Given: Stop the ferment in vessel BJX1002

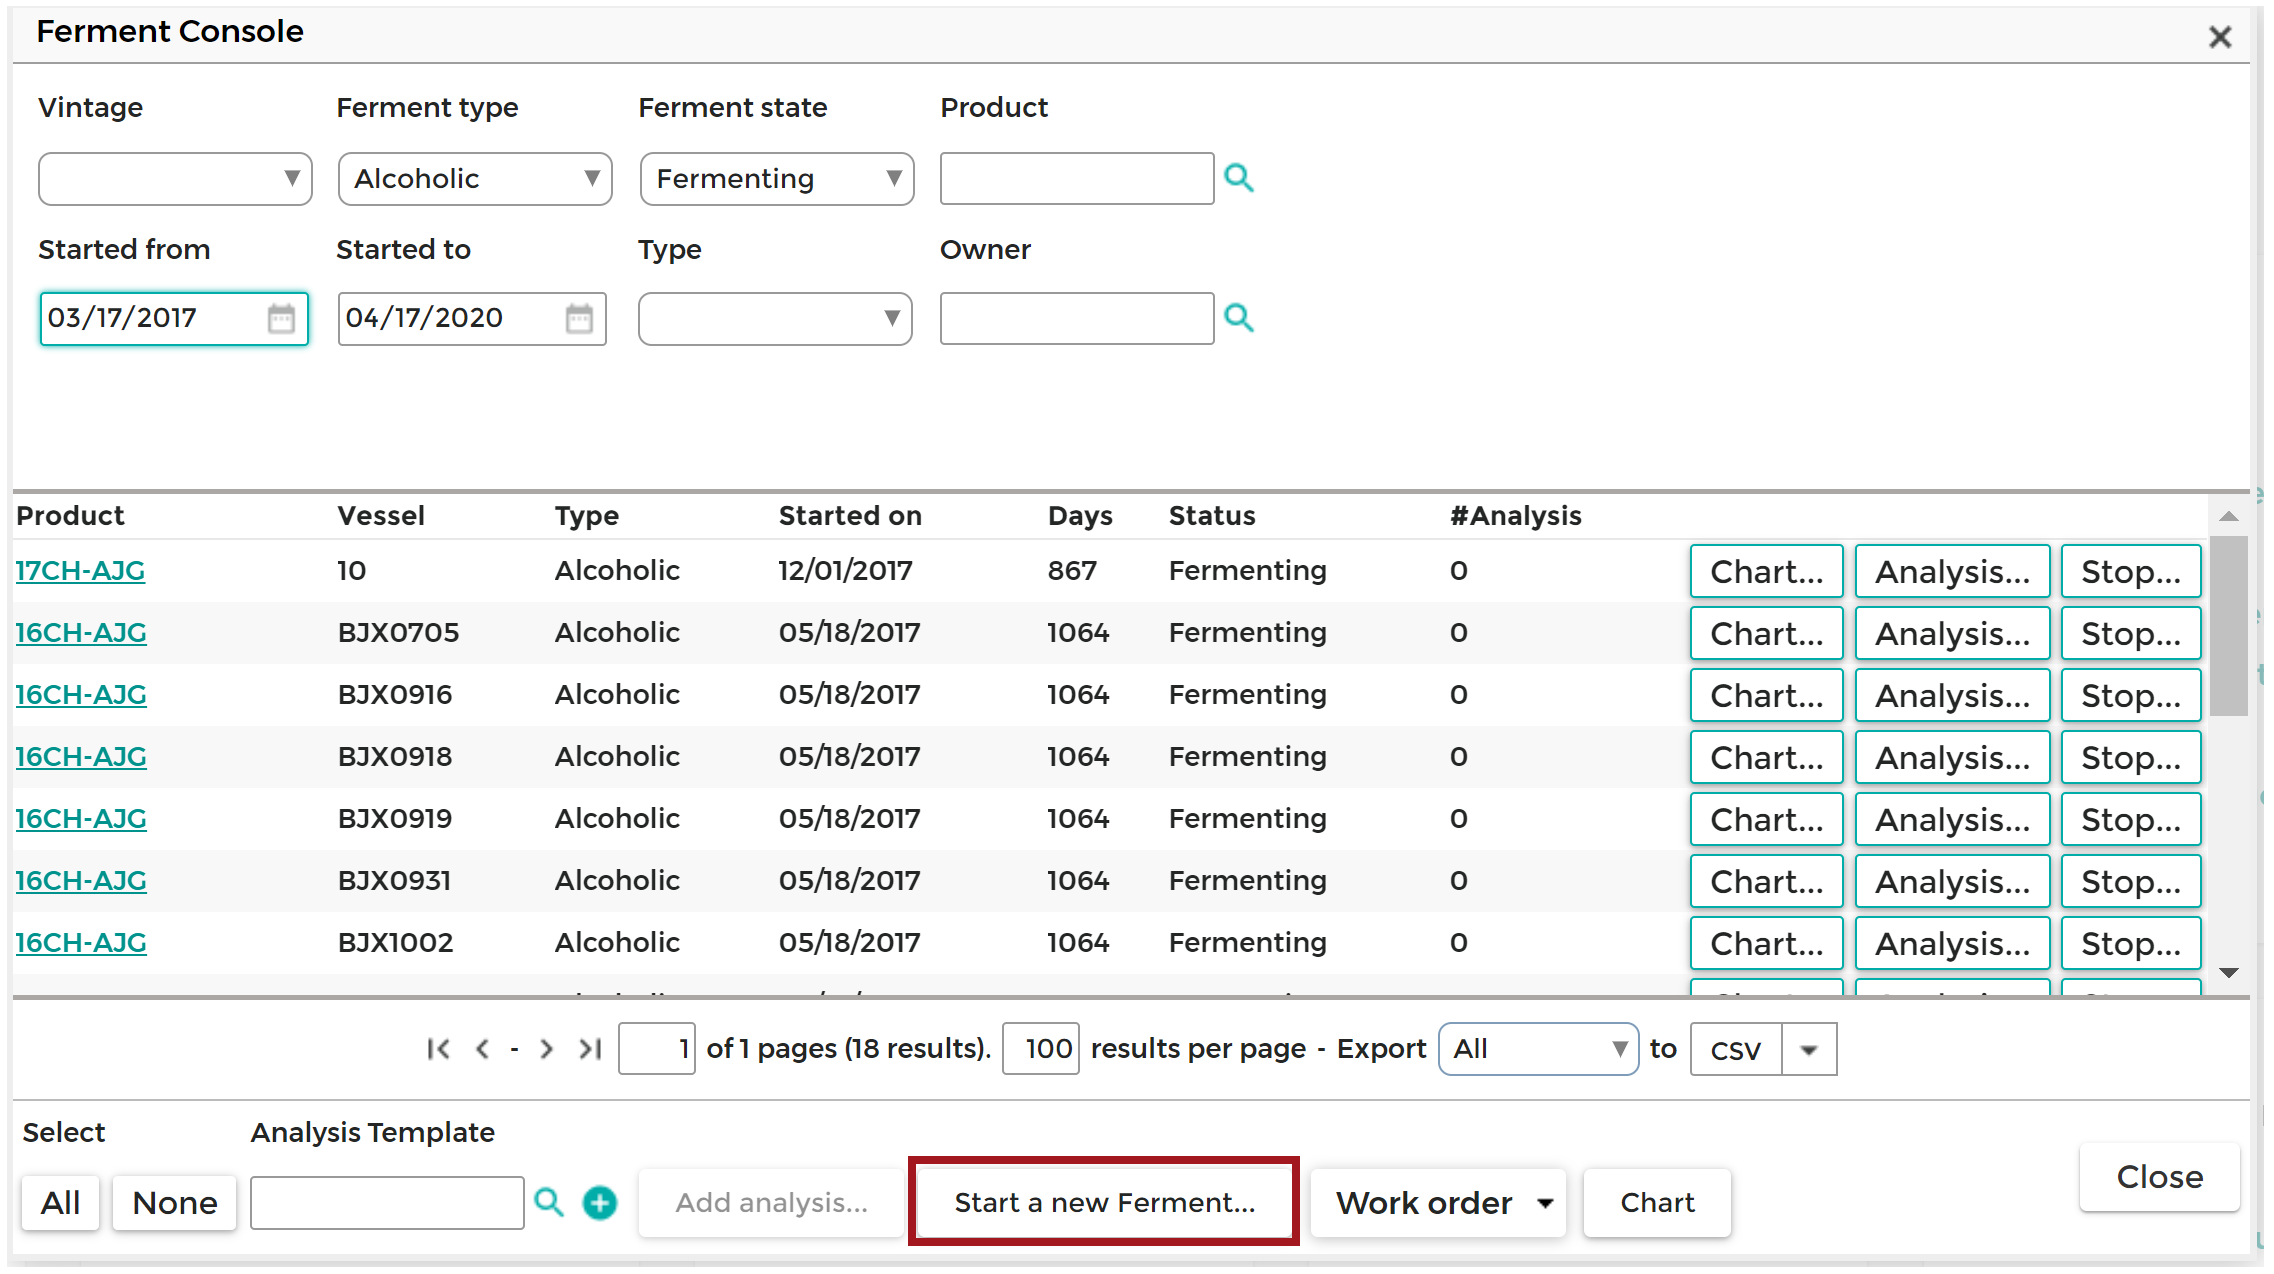Looking at the screenshot, I should [2132, 943].
